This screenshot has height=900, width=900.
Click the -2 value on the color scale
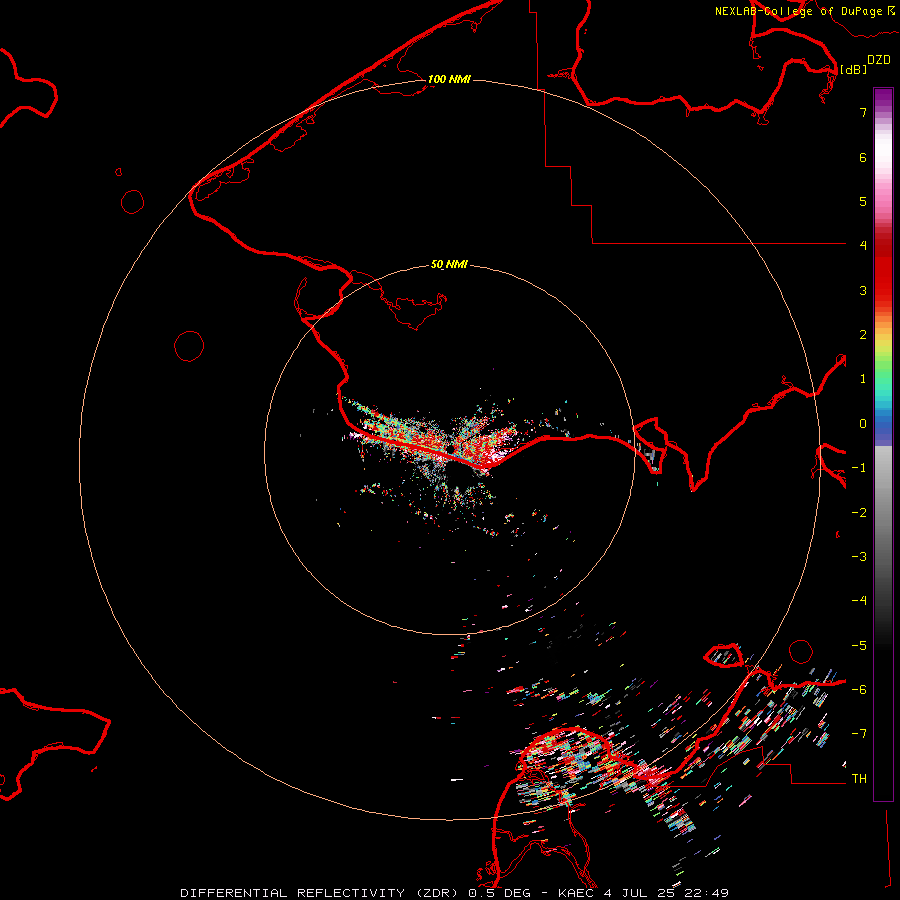[x=859, y=513]
